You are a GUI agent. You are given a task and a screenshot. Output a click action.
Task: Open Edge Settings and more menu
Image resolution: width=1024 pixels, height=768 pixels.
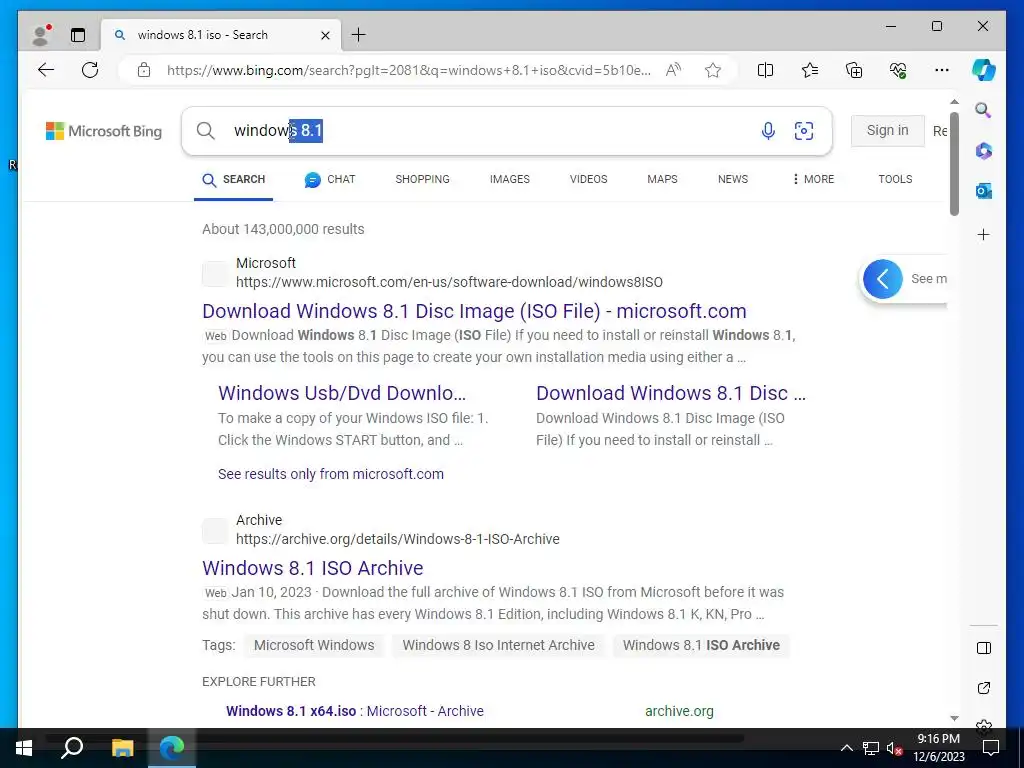pyautogui.click(x=941, y=70)
